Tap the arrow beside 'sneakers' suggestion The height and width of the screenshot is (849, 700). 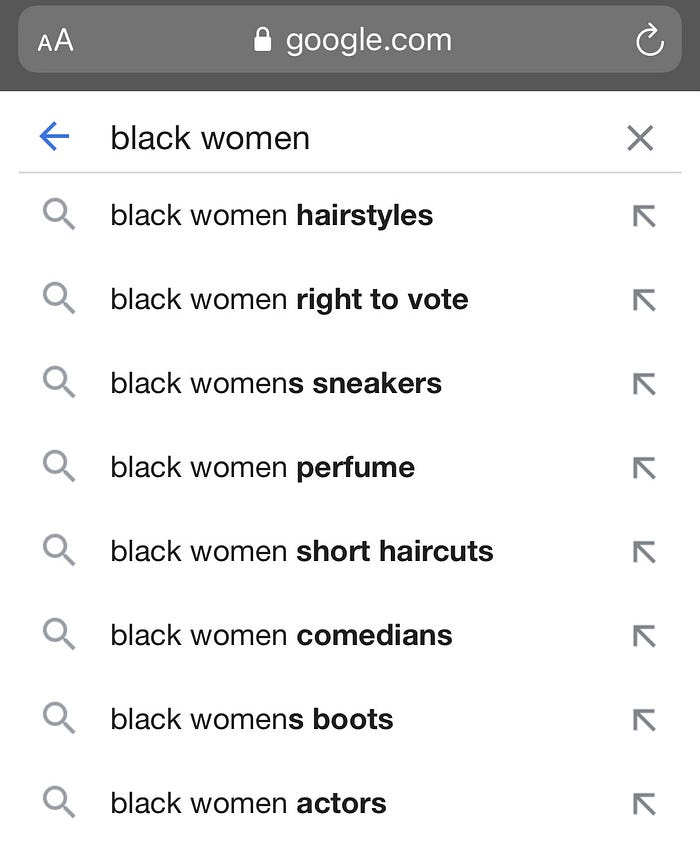tap(644, 384)
